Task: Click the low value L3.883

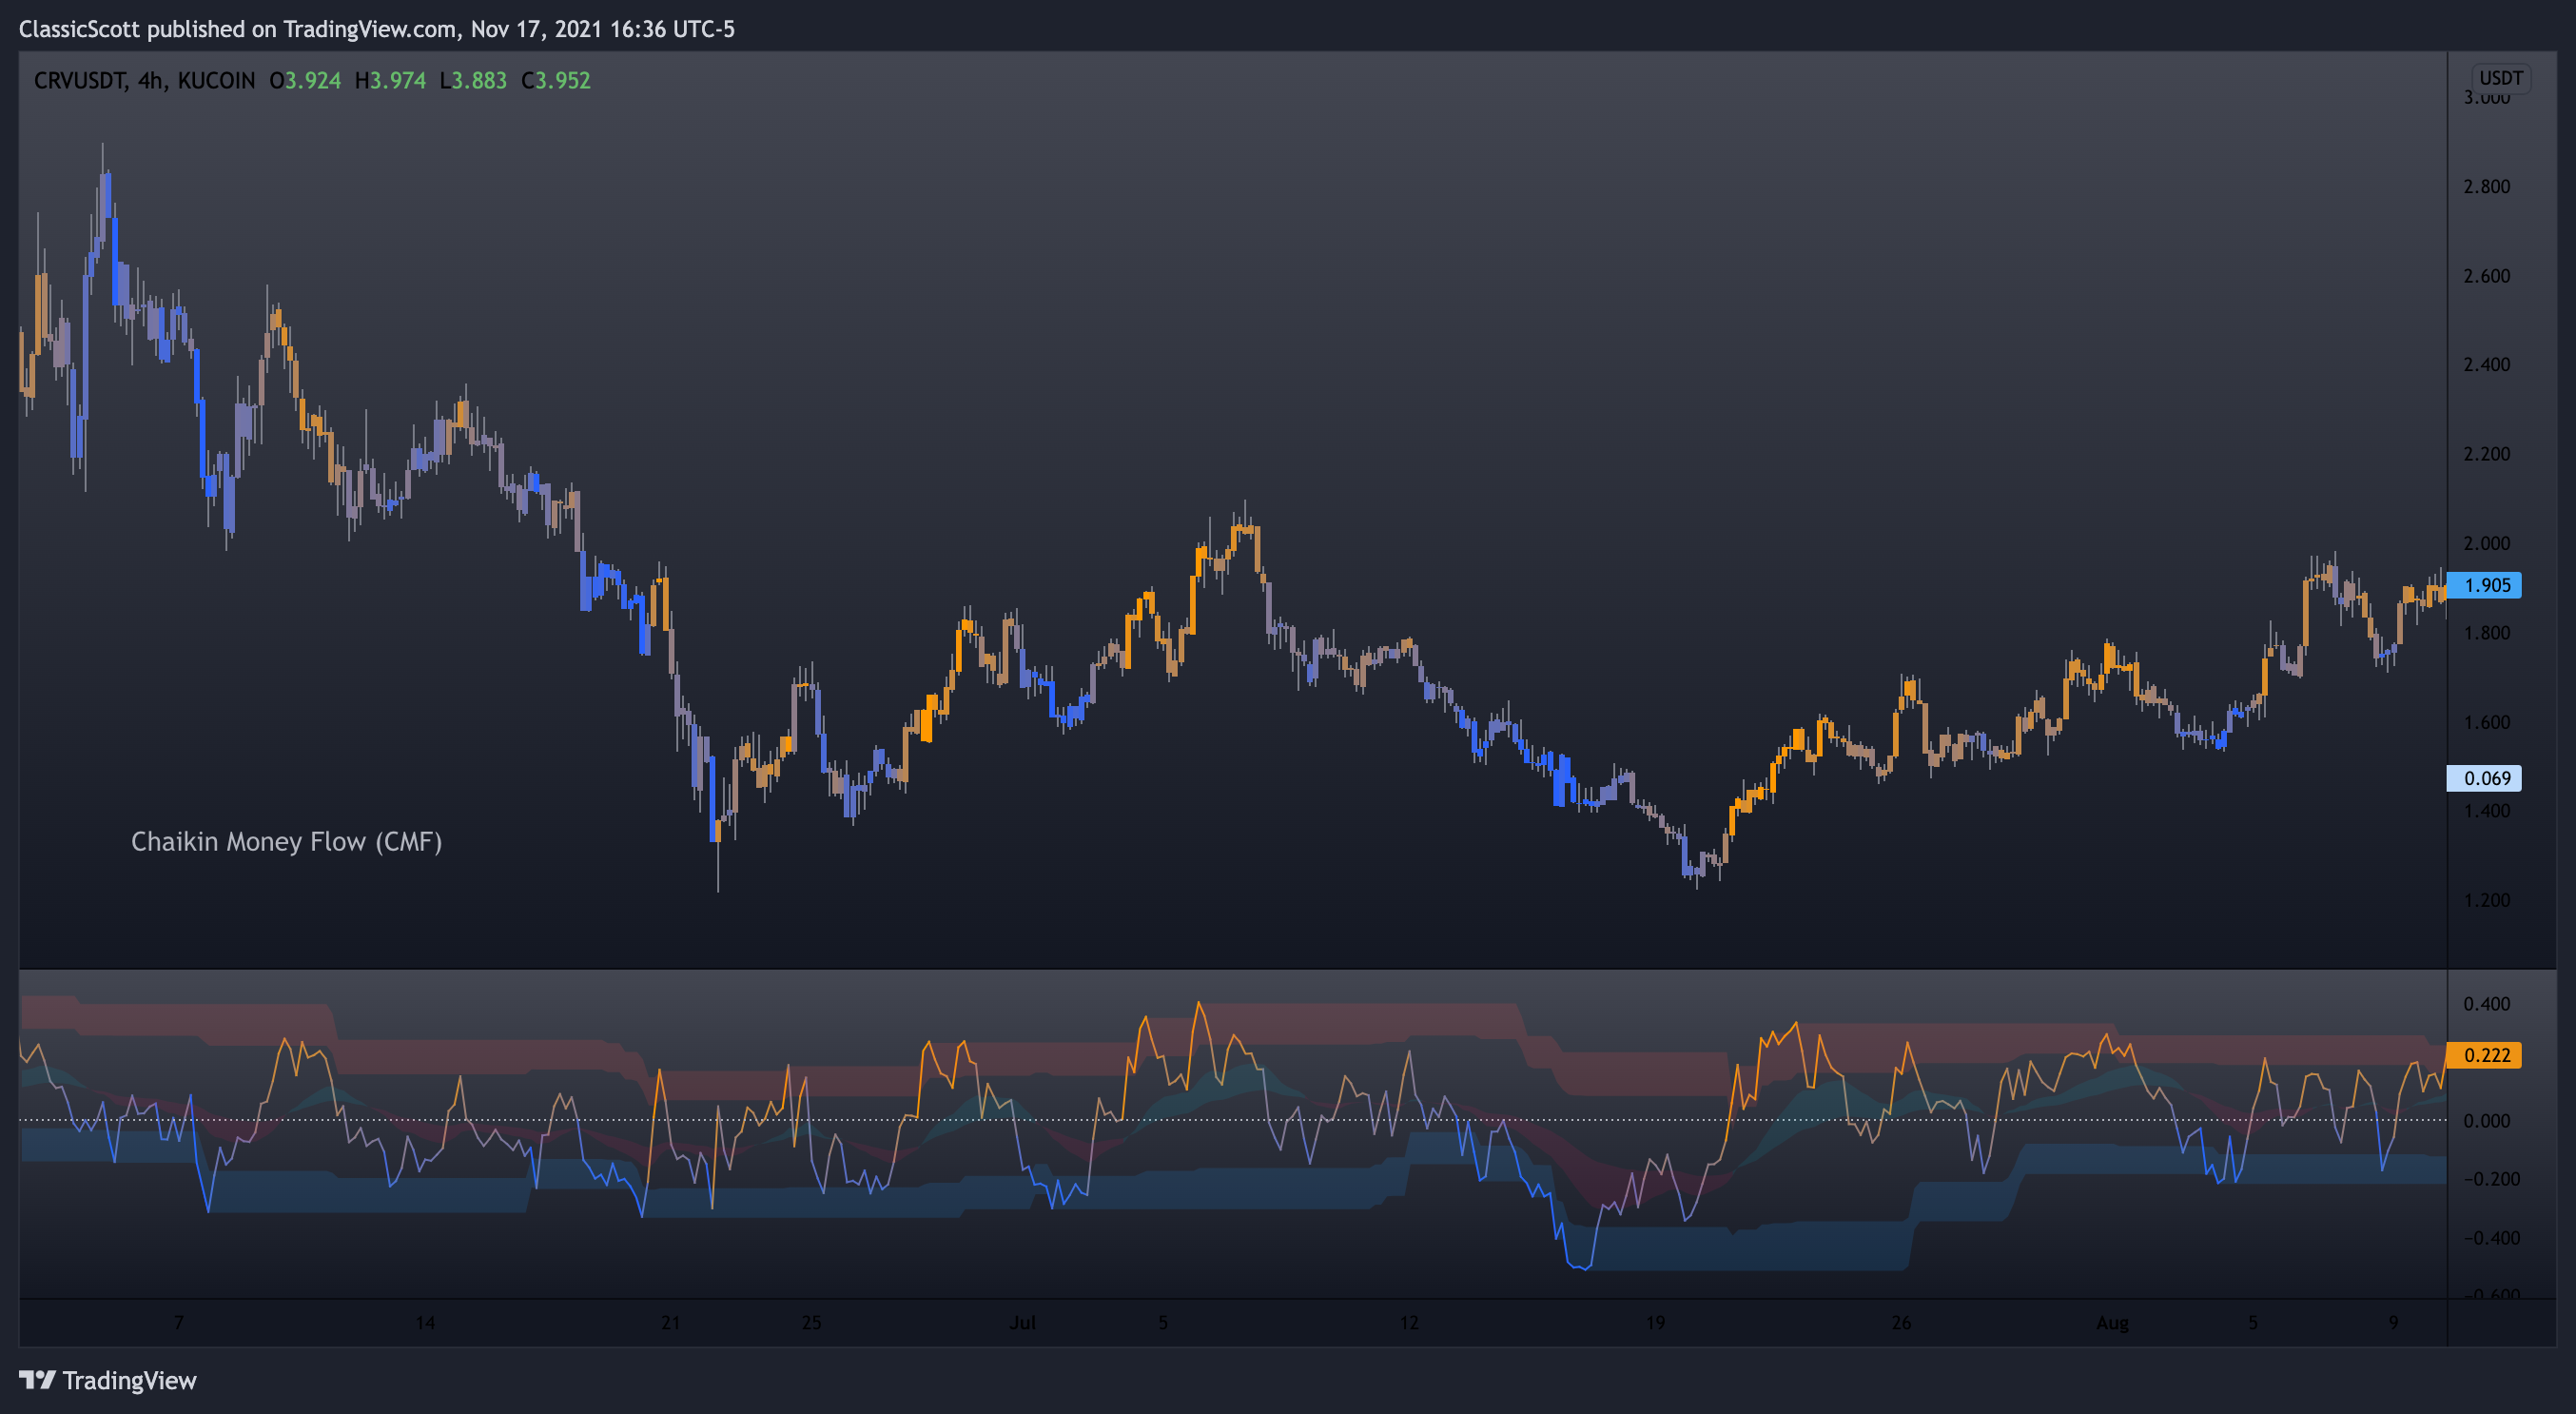Action: pyautogui.click(x=474, y=80)
